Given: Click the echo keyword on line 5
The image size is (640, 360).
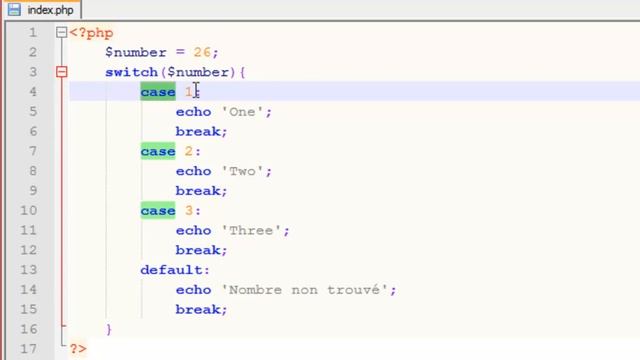Looking at the screenshot, I should coord(193,112).
